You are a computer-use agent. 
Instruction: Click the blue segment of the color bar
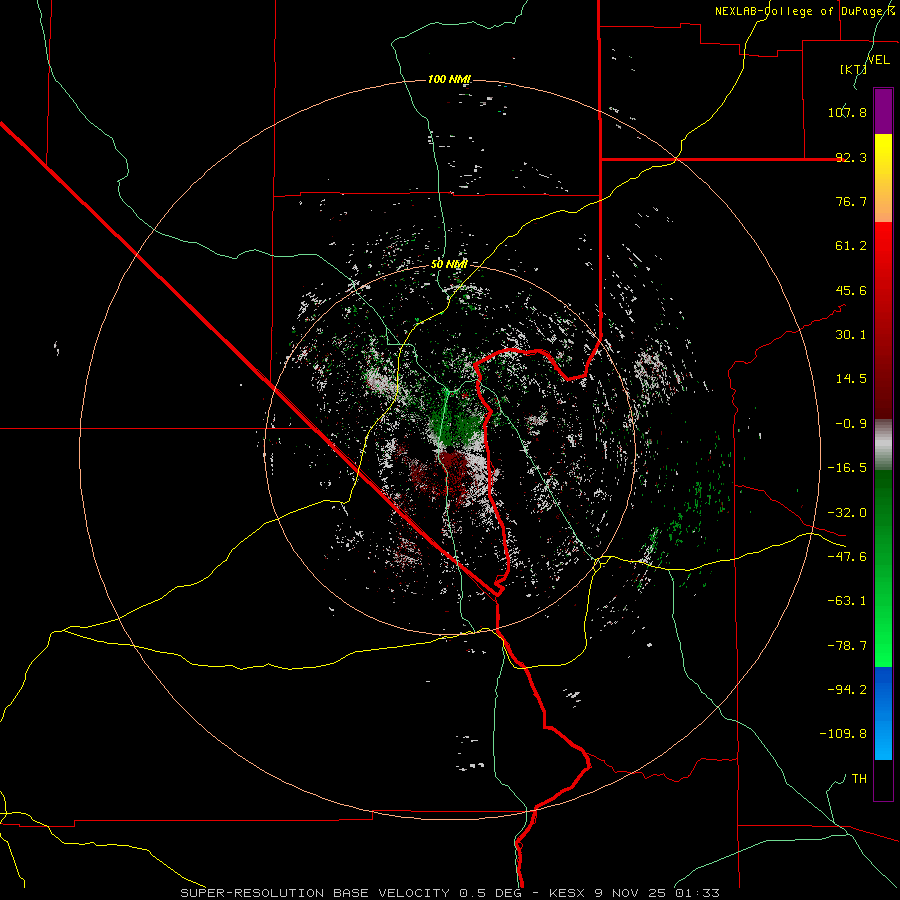click(883, 713)
